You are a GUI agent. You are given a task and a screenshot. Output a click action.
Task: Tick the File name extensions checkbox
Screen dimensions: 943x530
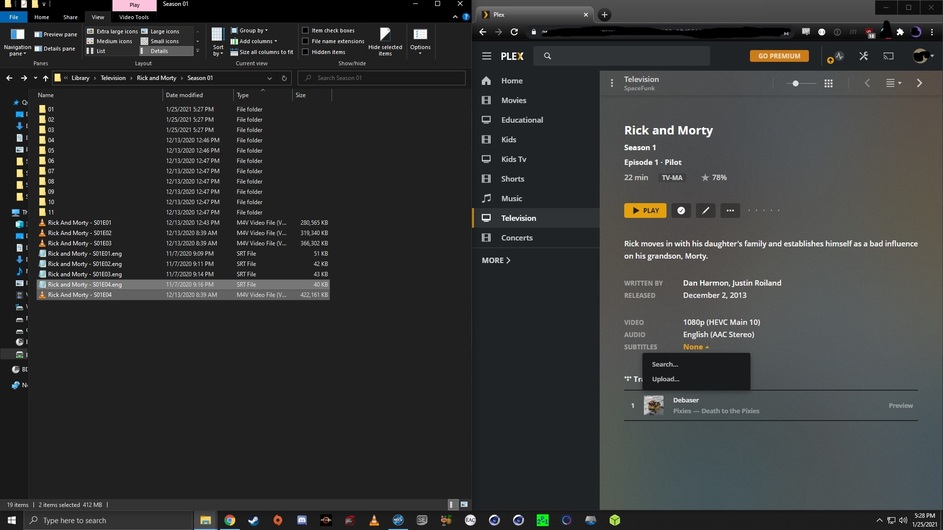click(x=305, y=41)
